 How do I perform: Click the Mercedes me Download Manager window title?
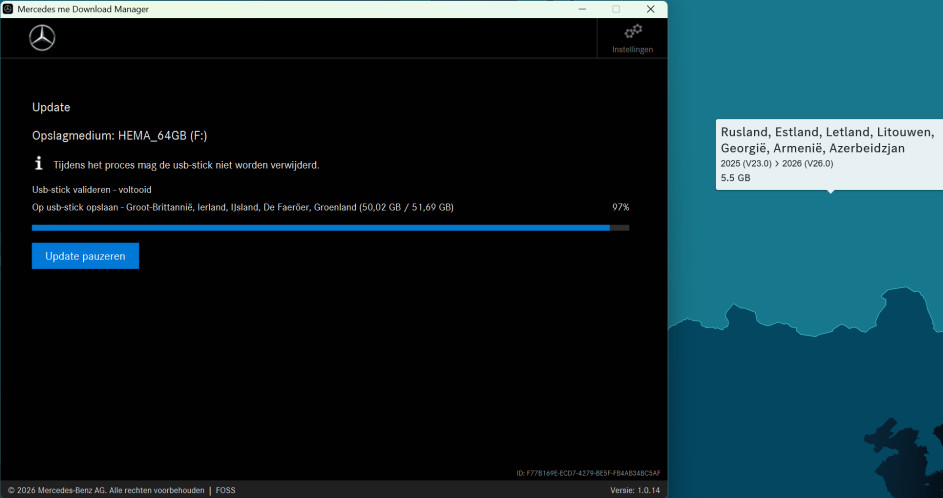coord(83,9)
